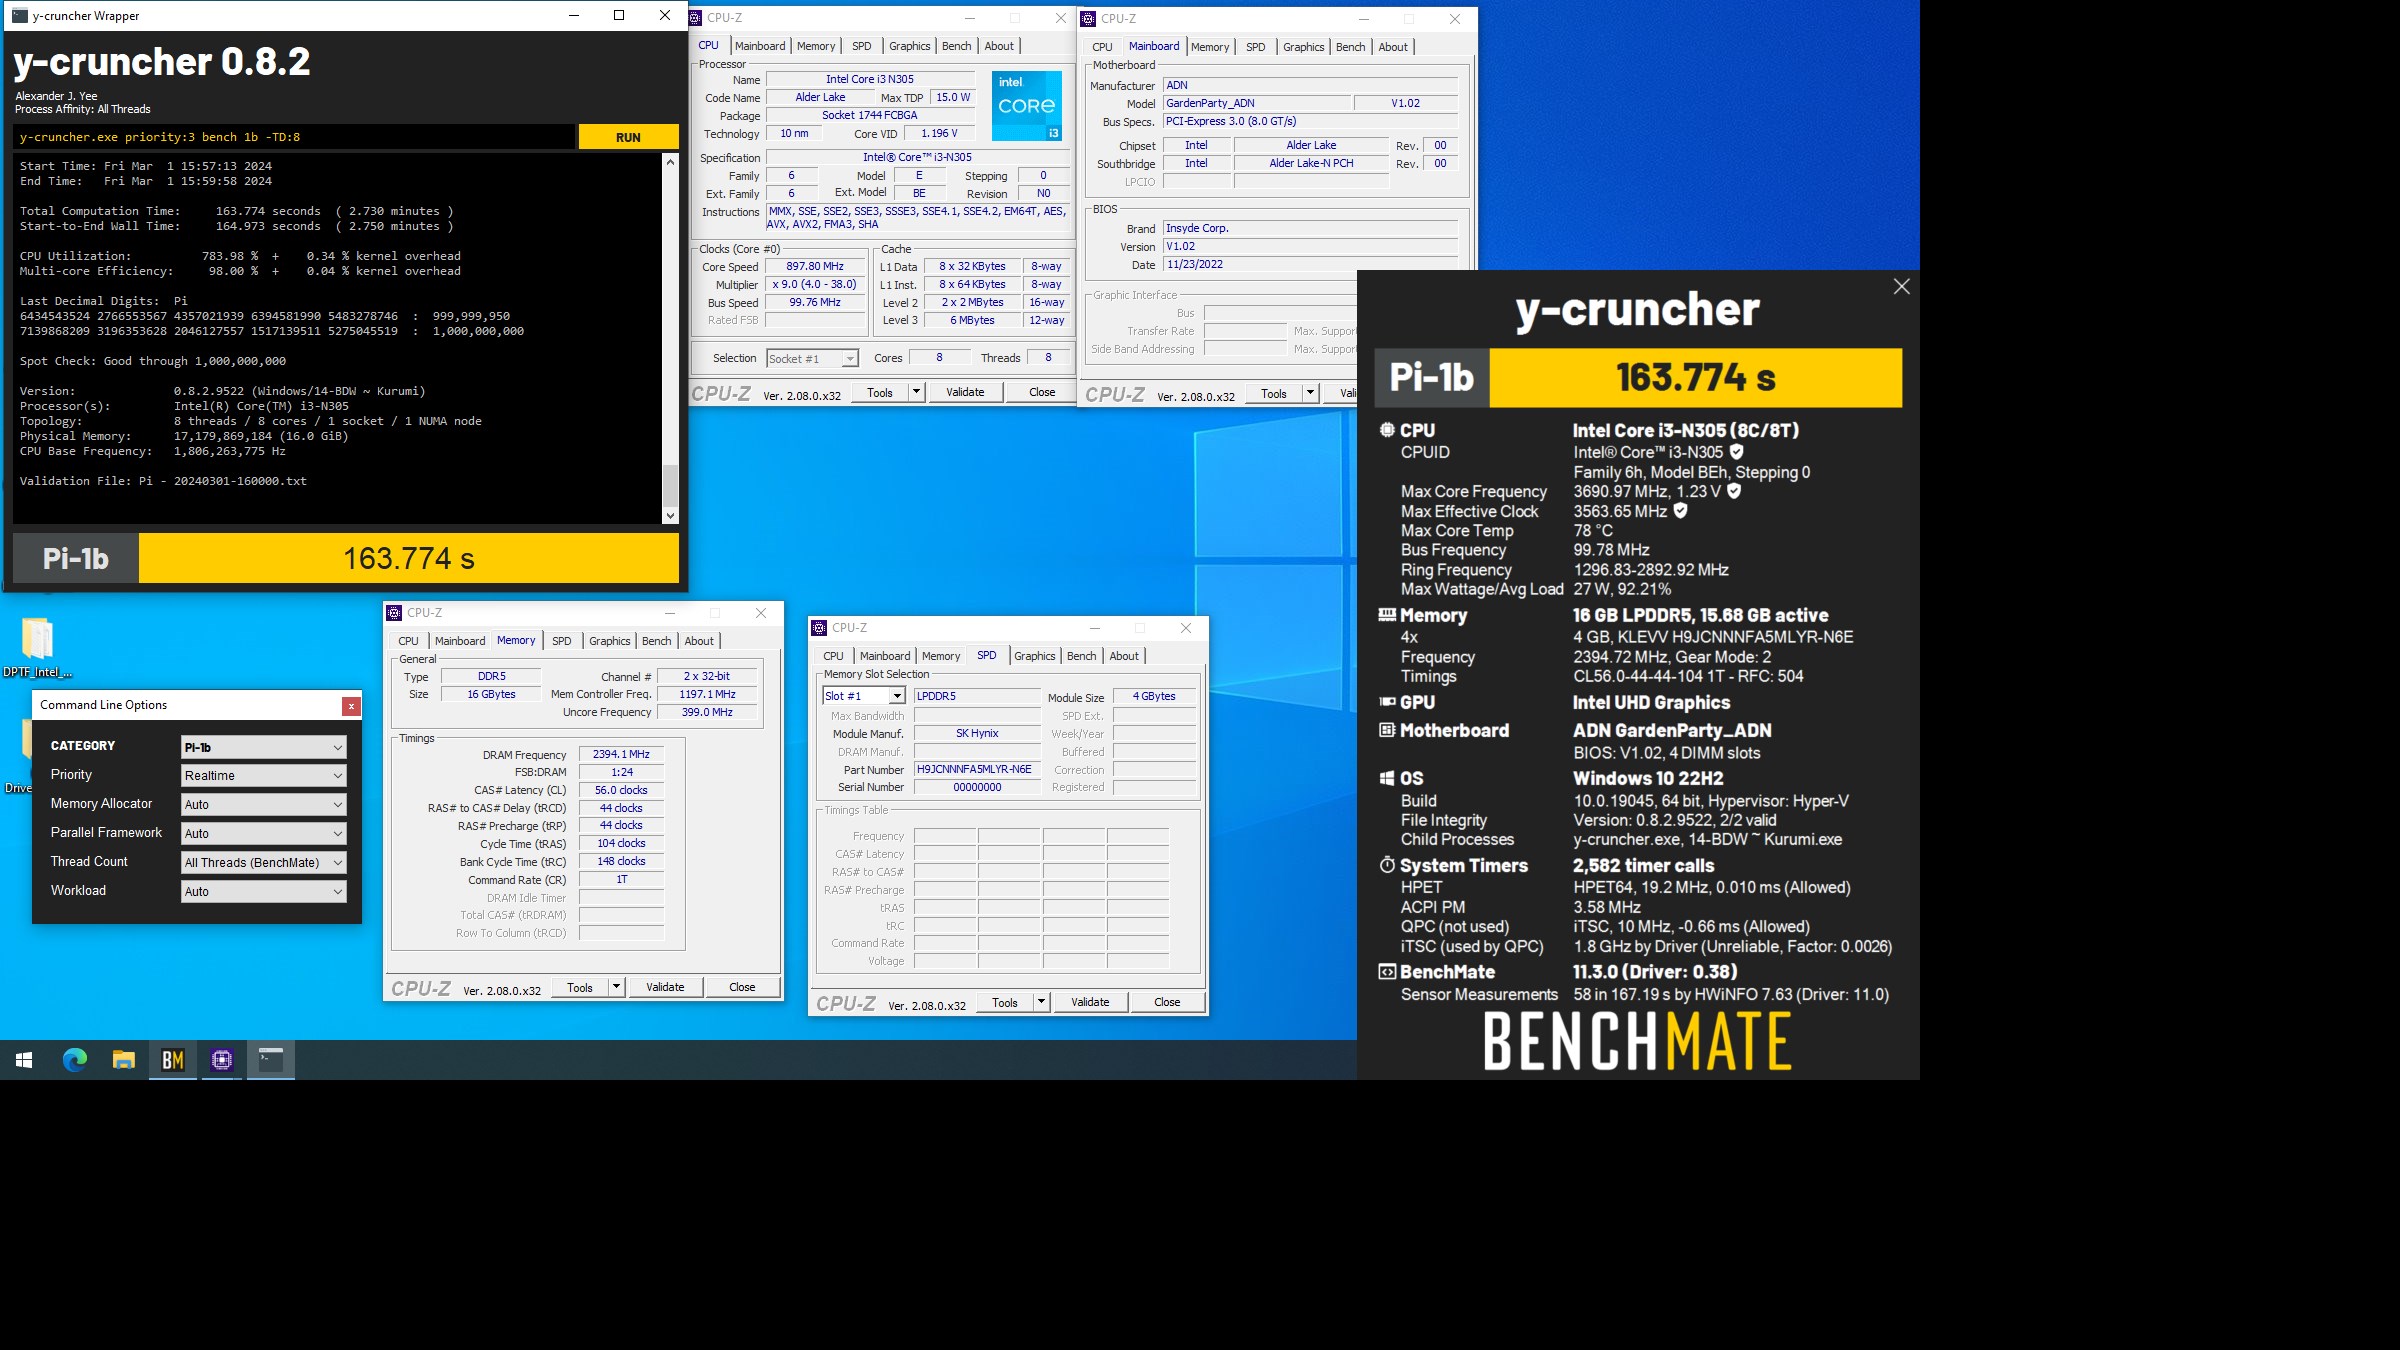Screen dimensions: 2400x1350
Task: Click the Memory section icon in BenchMate panel
Action: (1387, 615)
